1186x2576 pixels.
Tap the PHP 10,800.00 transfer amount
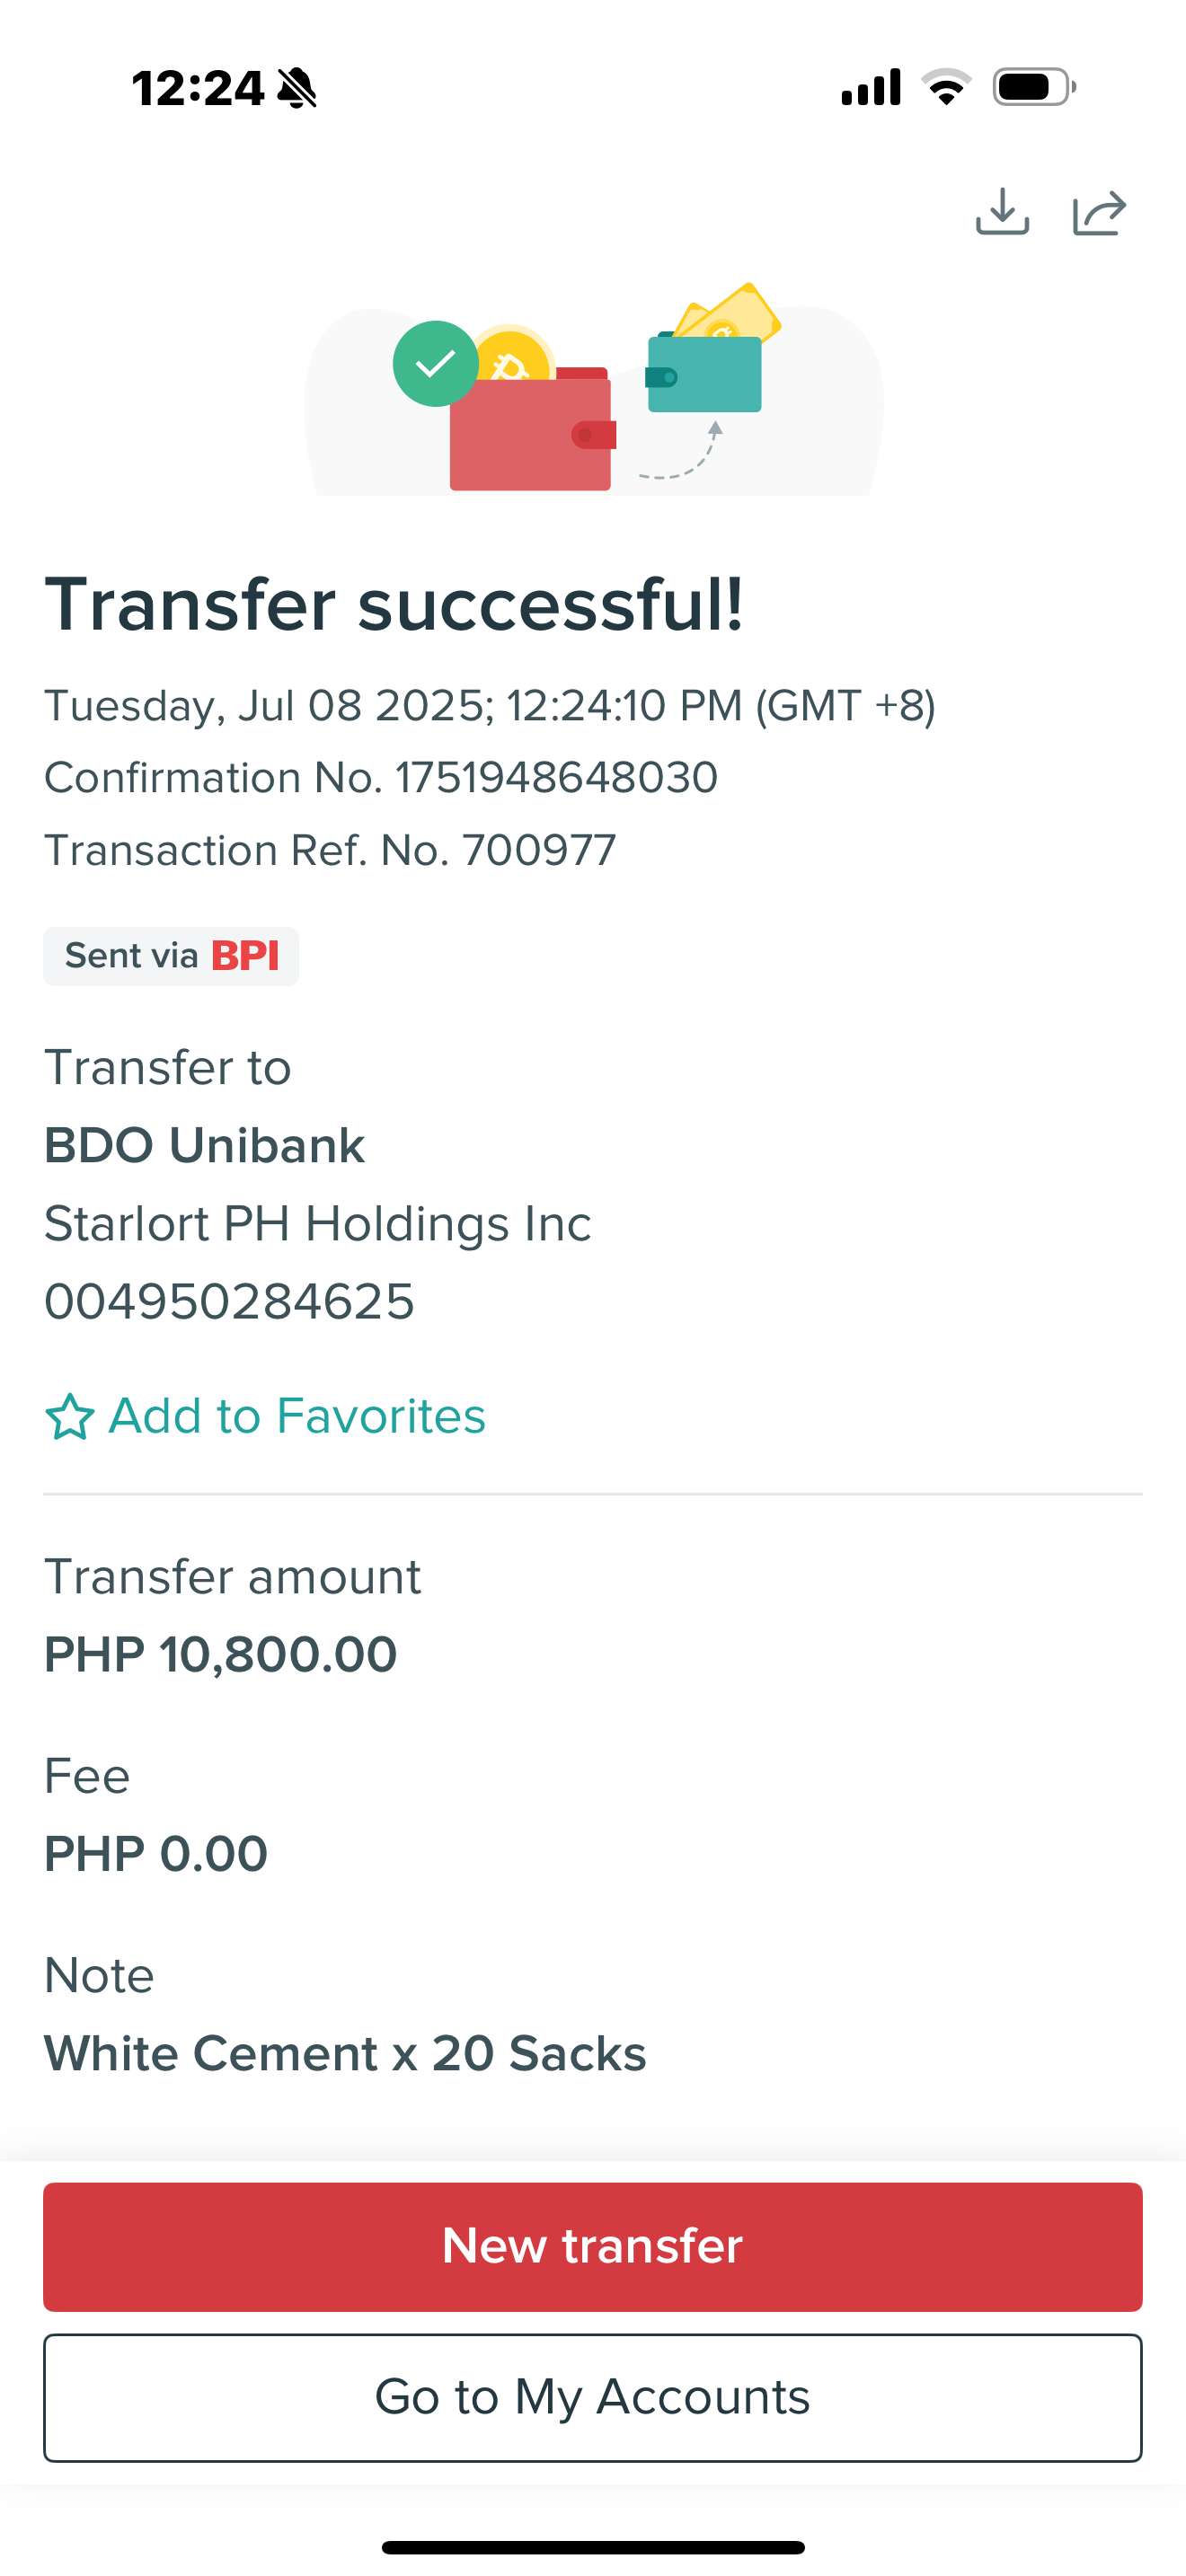click(221, 1654)
